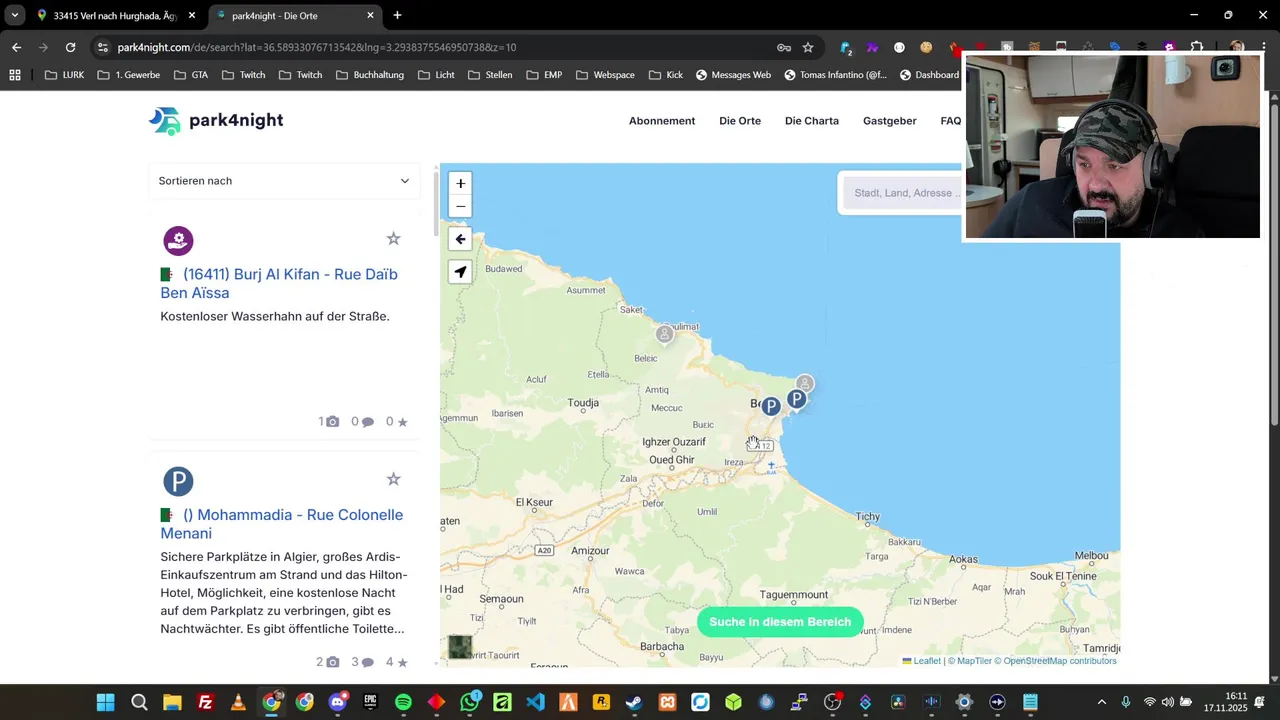Favorite the Mohammadia listing star

pyautogui.click(x=393, y=479)
